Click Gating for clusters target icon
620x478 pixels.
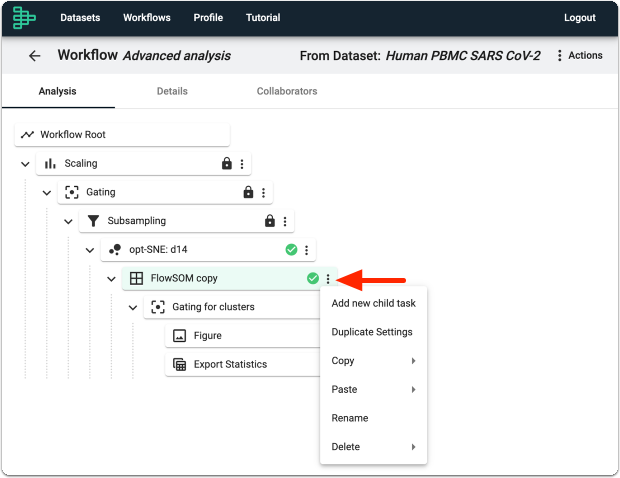(x=158, y=307)
